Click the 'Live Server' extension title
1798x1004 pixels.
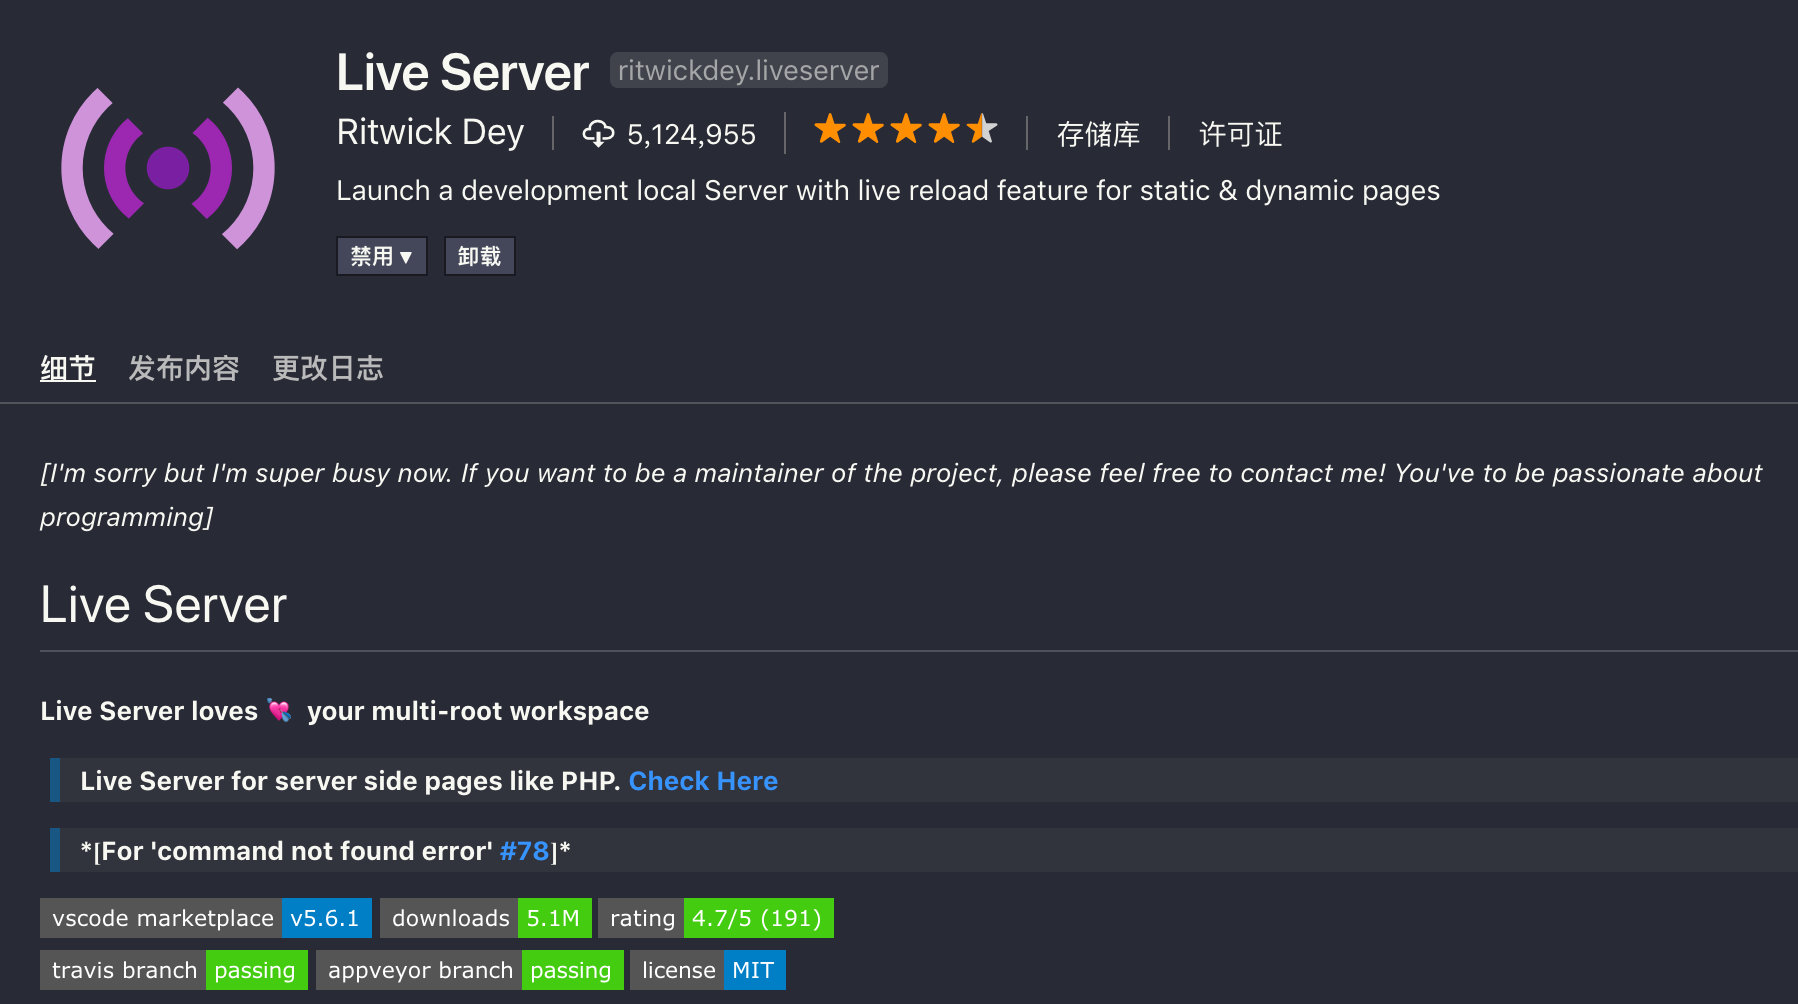(x=462, y=72)
